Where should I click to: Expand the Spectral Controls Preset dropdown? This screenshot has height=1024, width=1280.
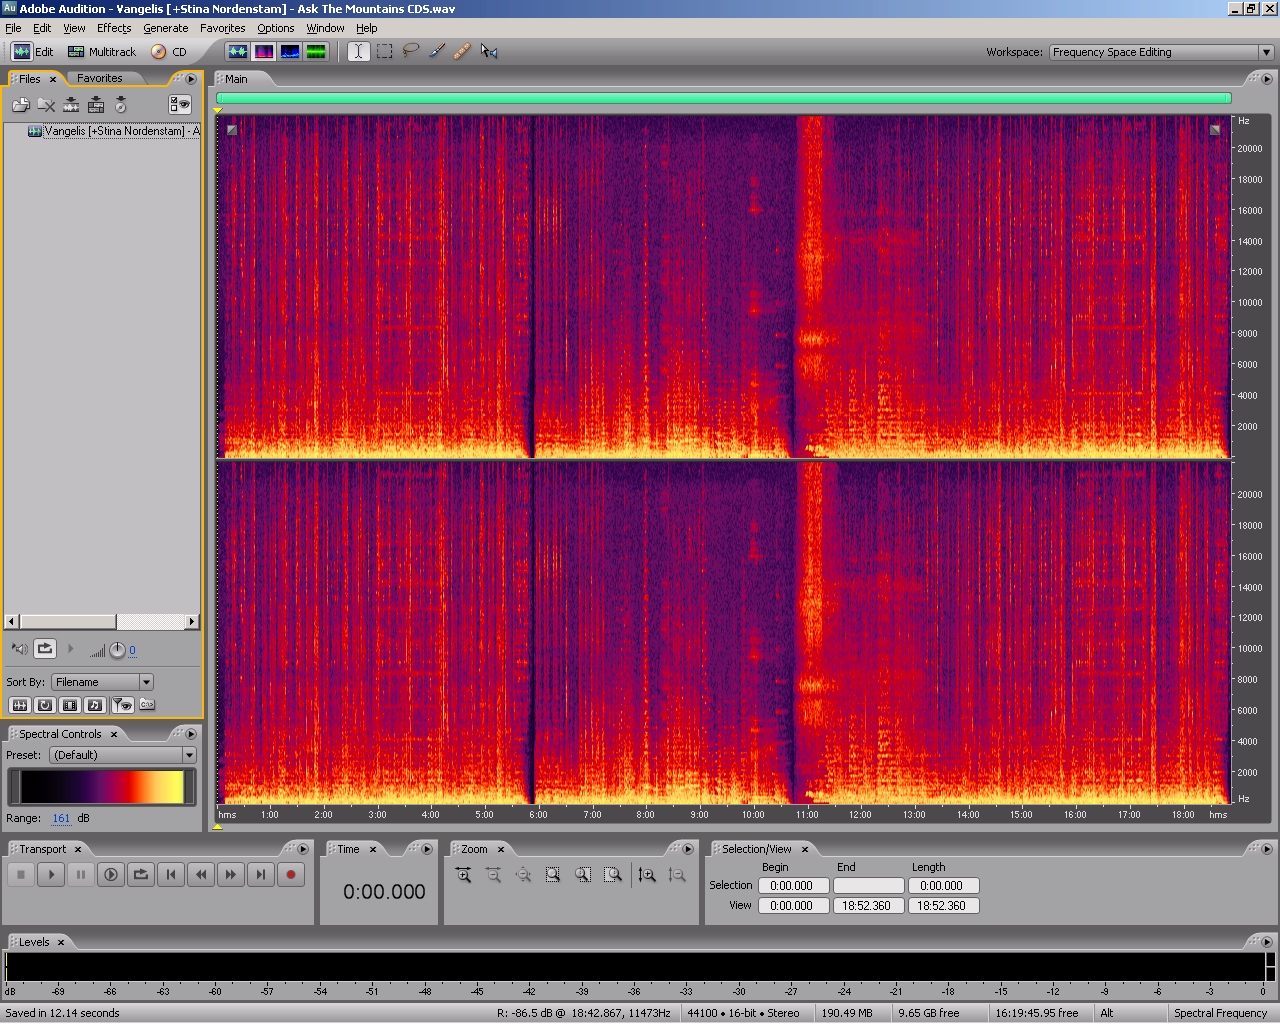click(x=122, y=755)
